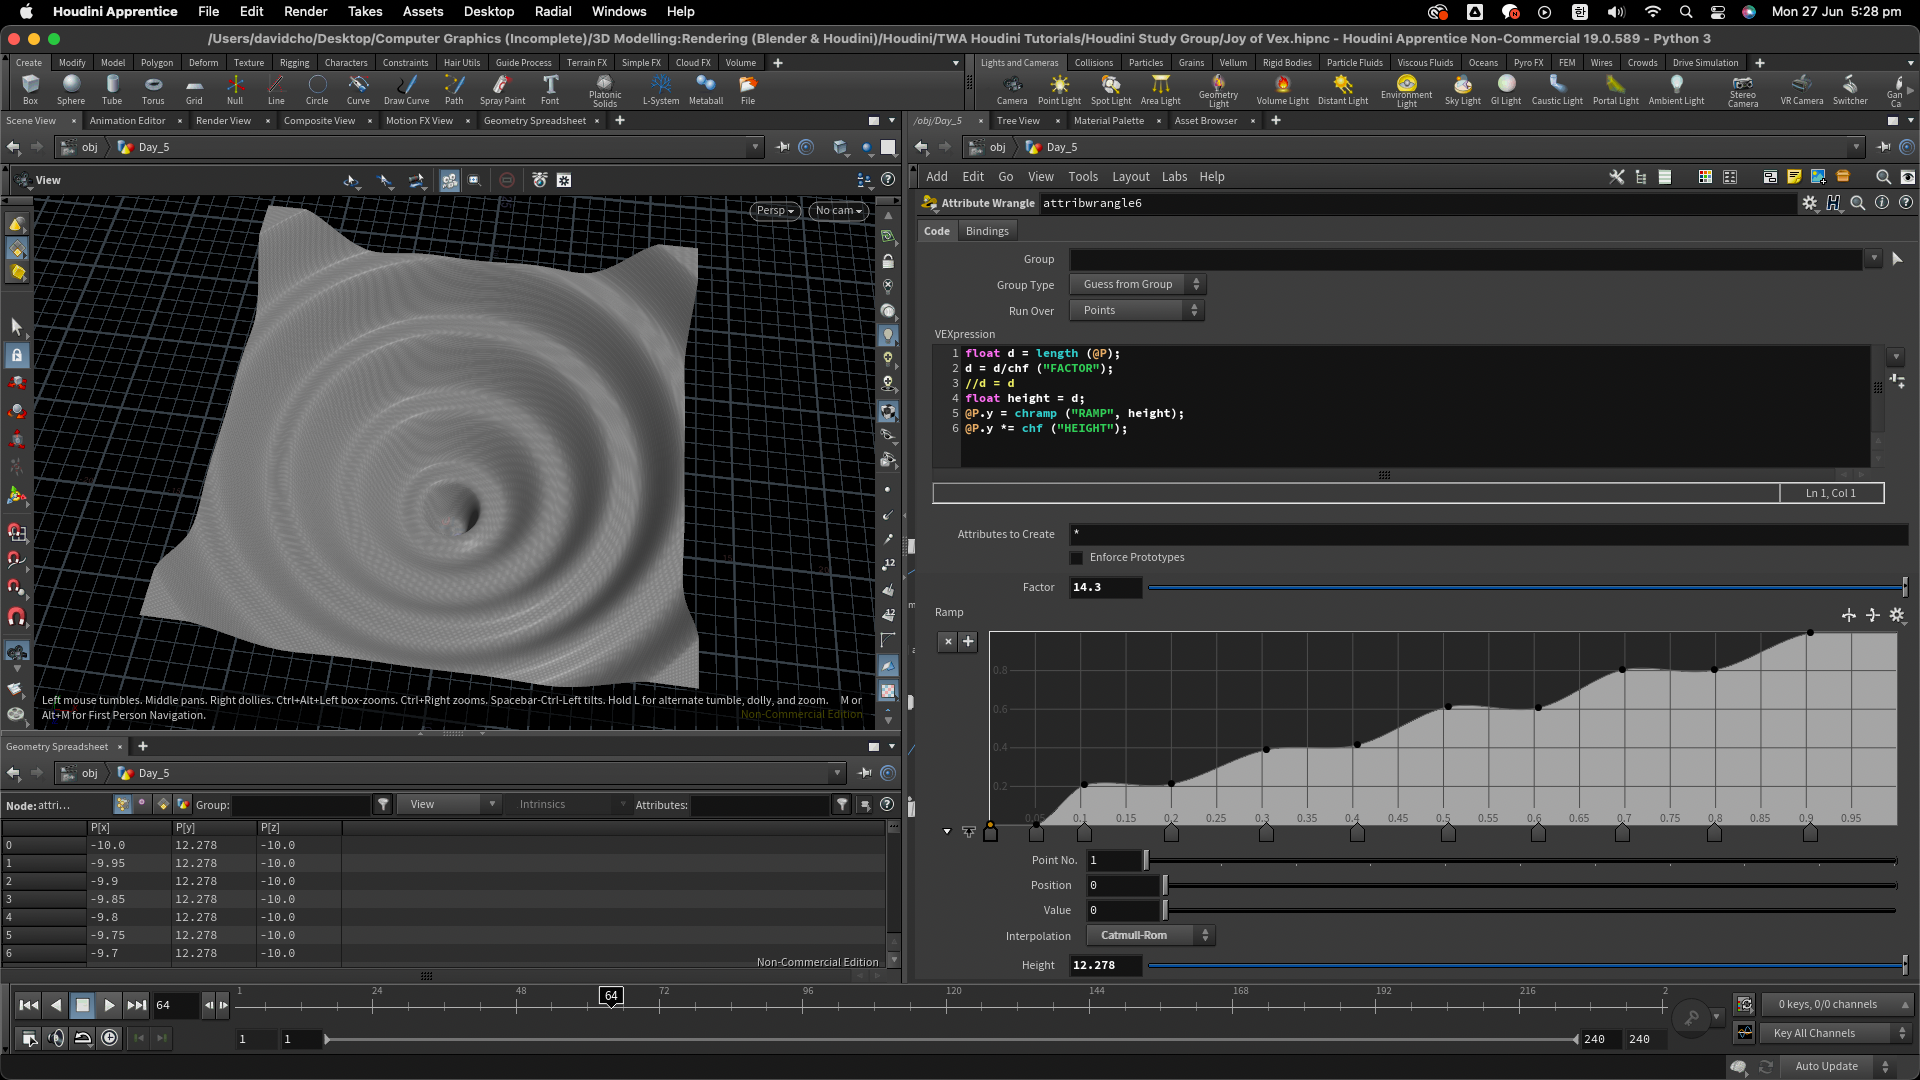Screen dimensions: 1920x1080
Task: Click the Torus shelf tool
Action: pyautogui.click(x=153, y=89)
